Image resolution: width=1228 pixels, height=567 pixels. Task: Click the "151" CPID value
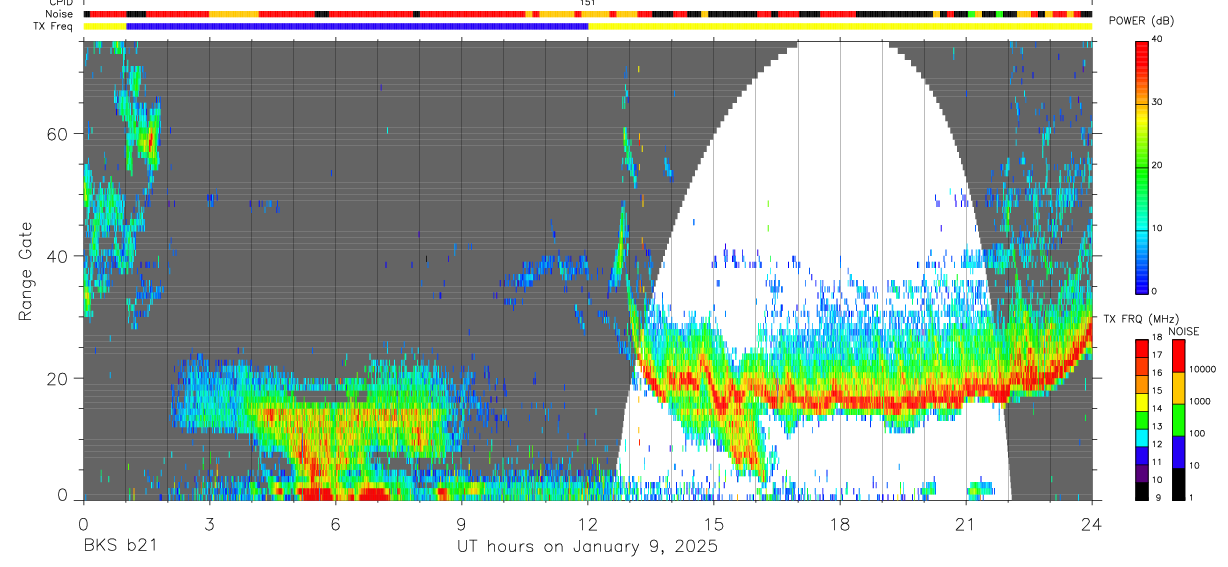(587, 3)
